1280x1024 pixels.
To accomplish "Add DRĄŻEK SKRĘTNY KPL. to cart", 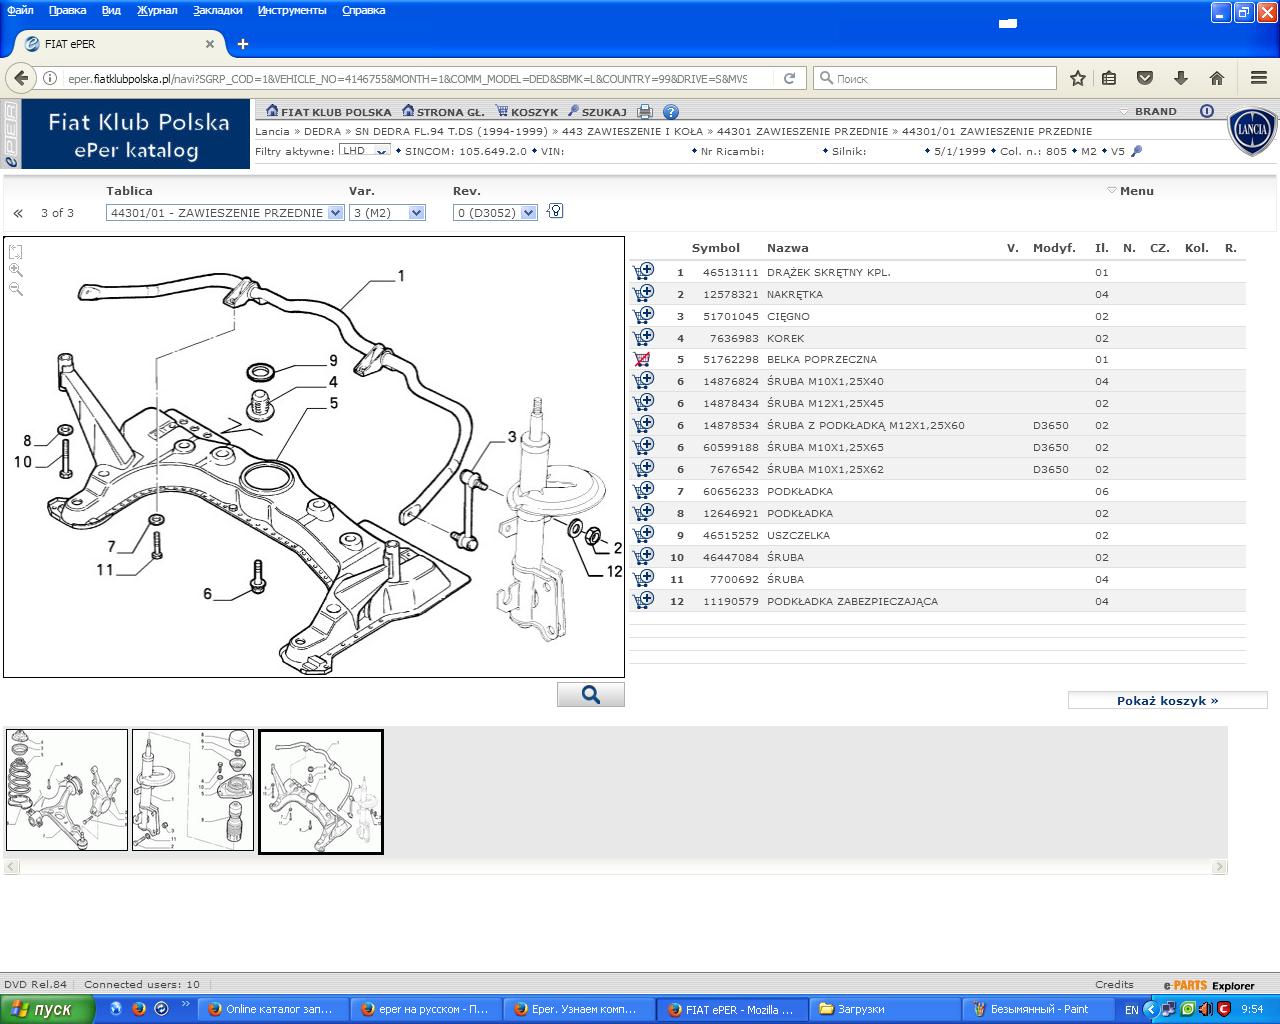I will click(x=643, y=272).
